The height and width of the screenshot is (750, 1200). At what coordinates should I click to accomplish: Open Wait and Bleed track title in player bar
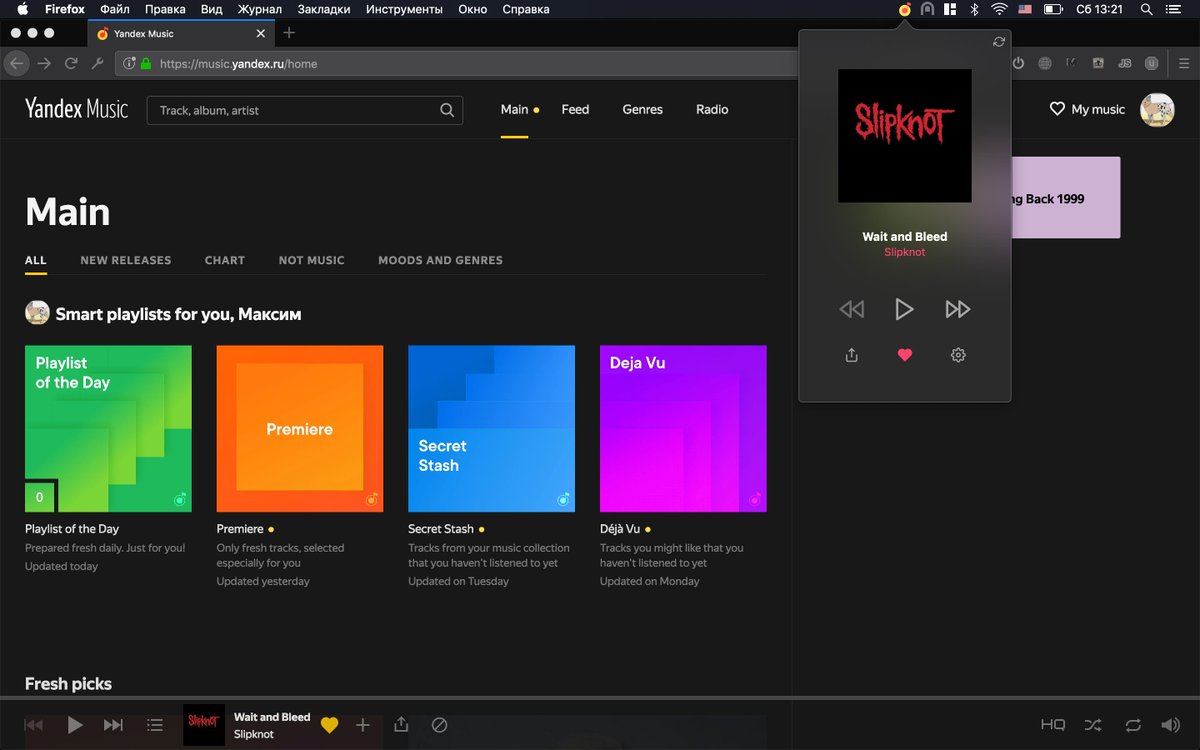[272, 717]
